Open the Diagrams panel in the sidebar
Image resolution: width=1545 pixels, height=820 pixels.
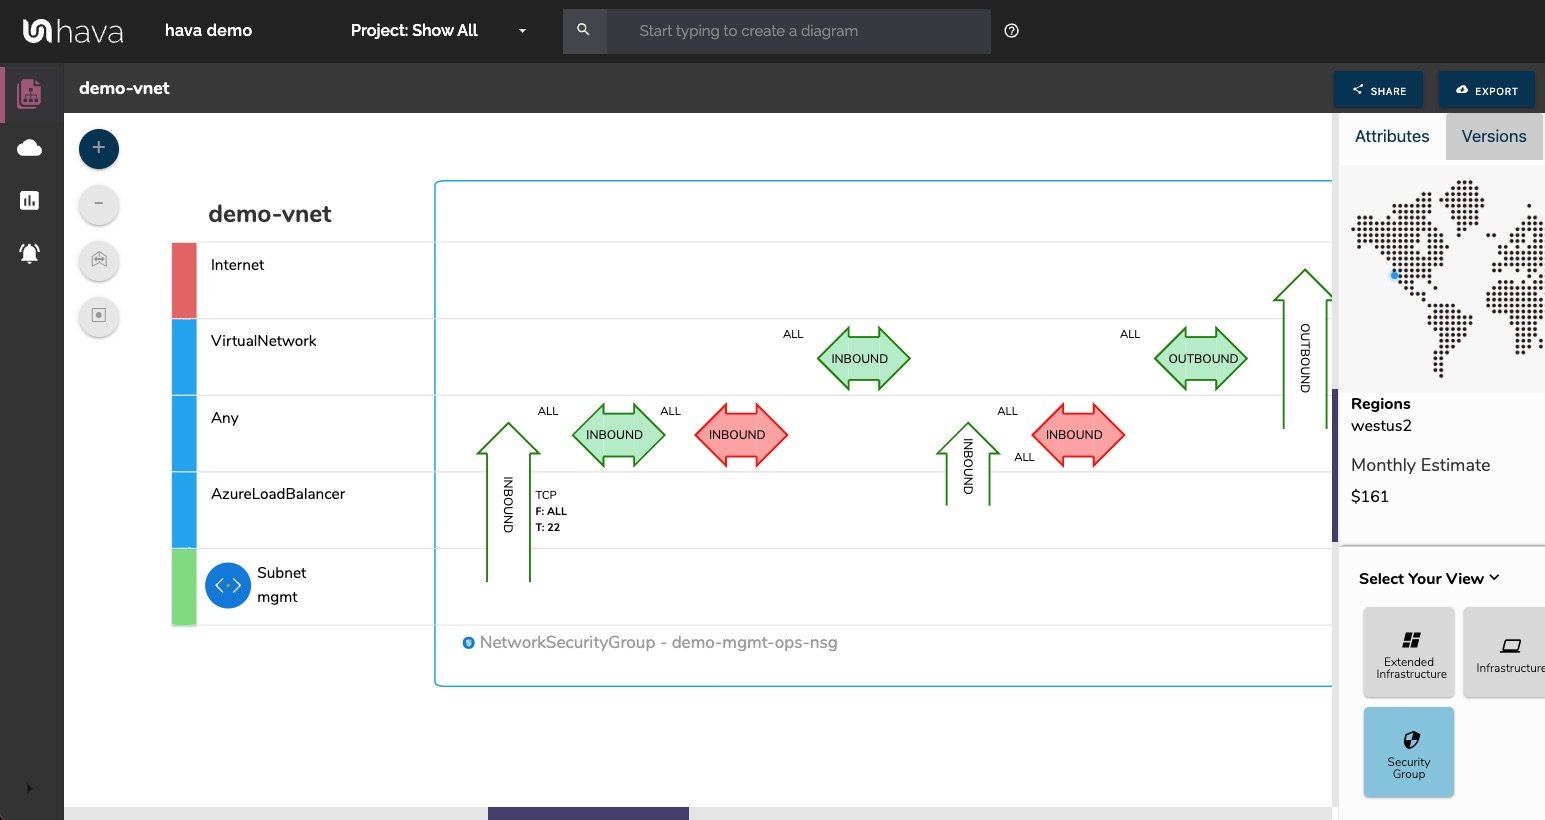30,93
